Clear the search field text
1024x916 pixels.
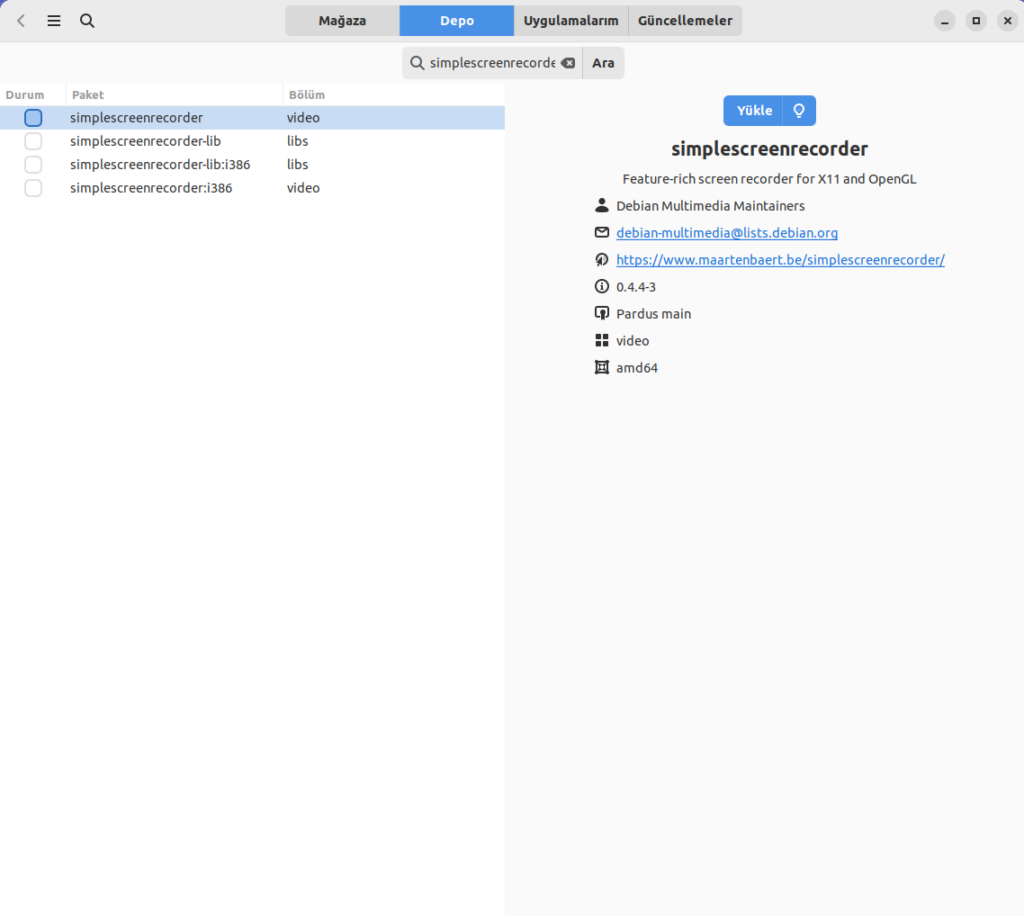tap(568, 63)
